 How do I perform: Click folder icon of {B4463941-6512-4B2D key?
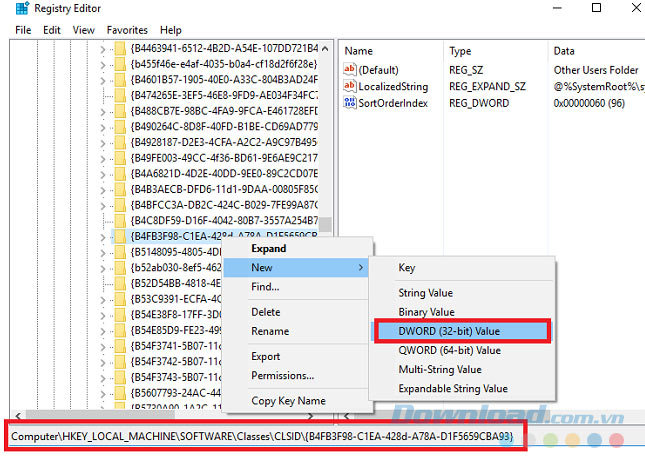pyautogui.click(x=120, y=48)
